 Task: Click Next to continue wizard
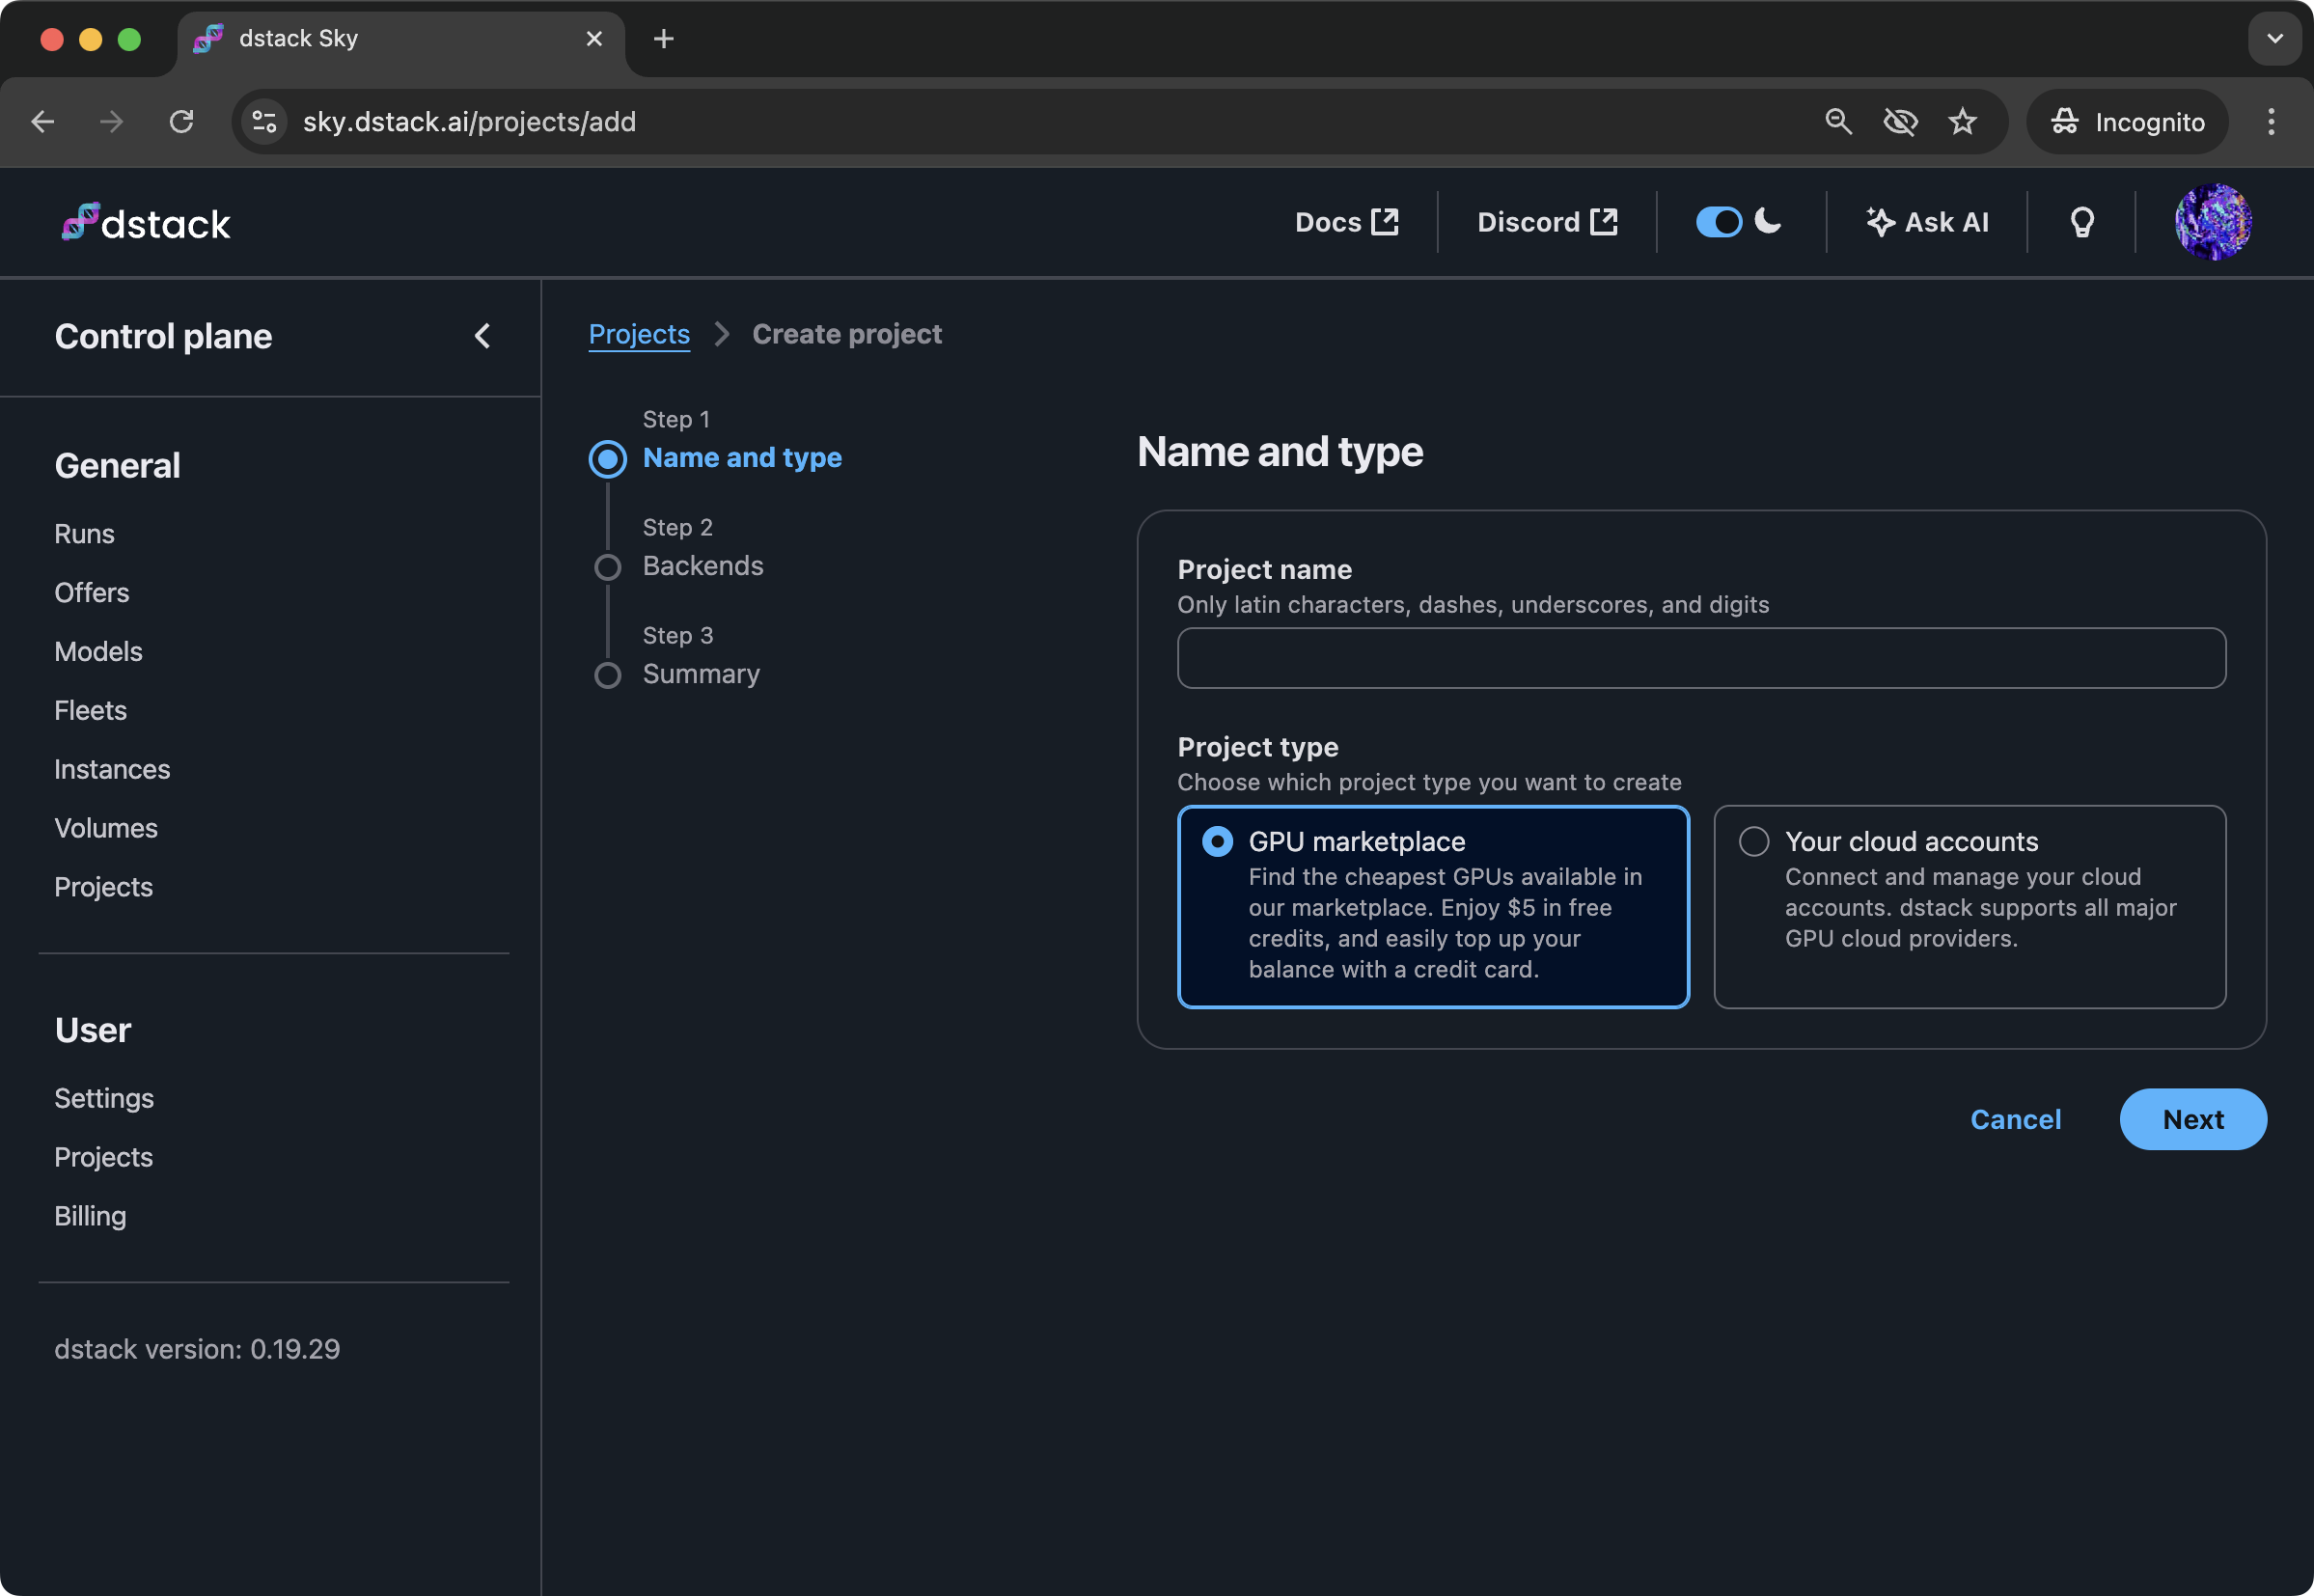pyautogui.click(x=2192, y=1119)
